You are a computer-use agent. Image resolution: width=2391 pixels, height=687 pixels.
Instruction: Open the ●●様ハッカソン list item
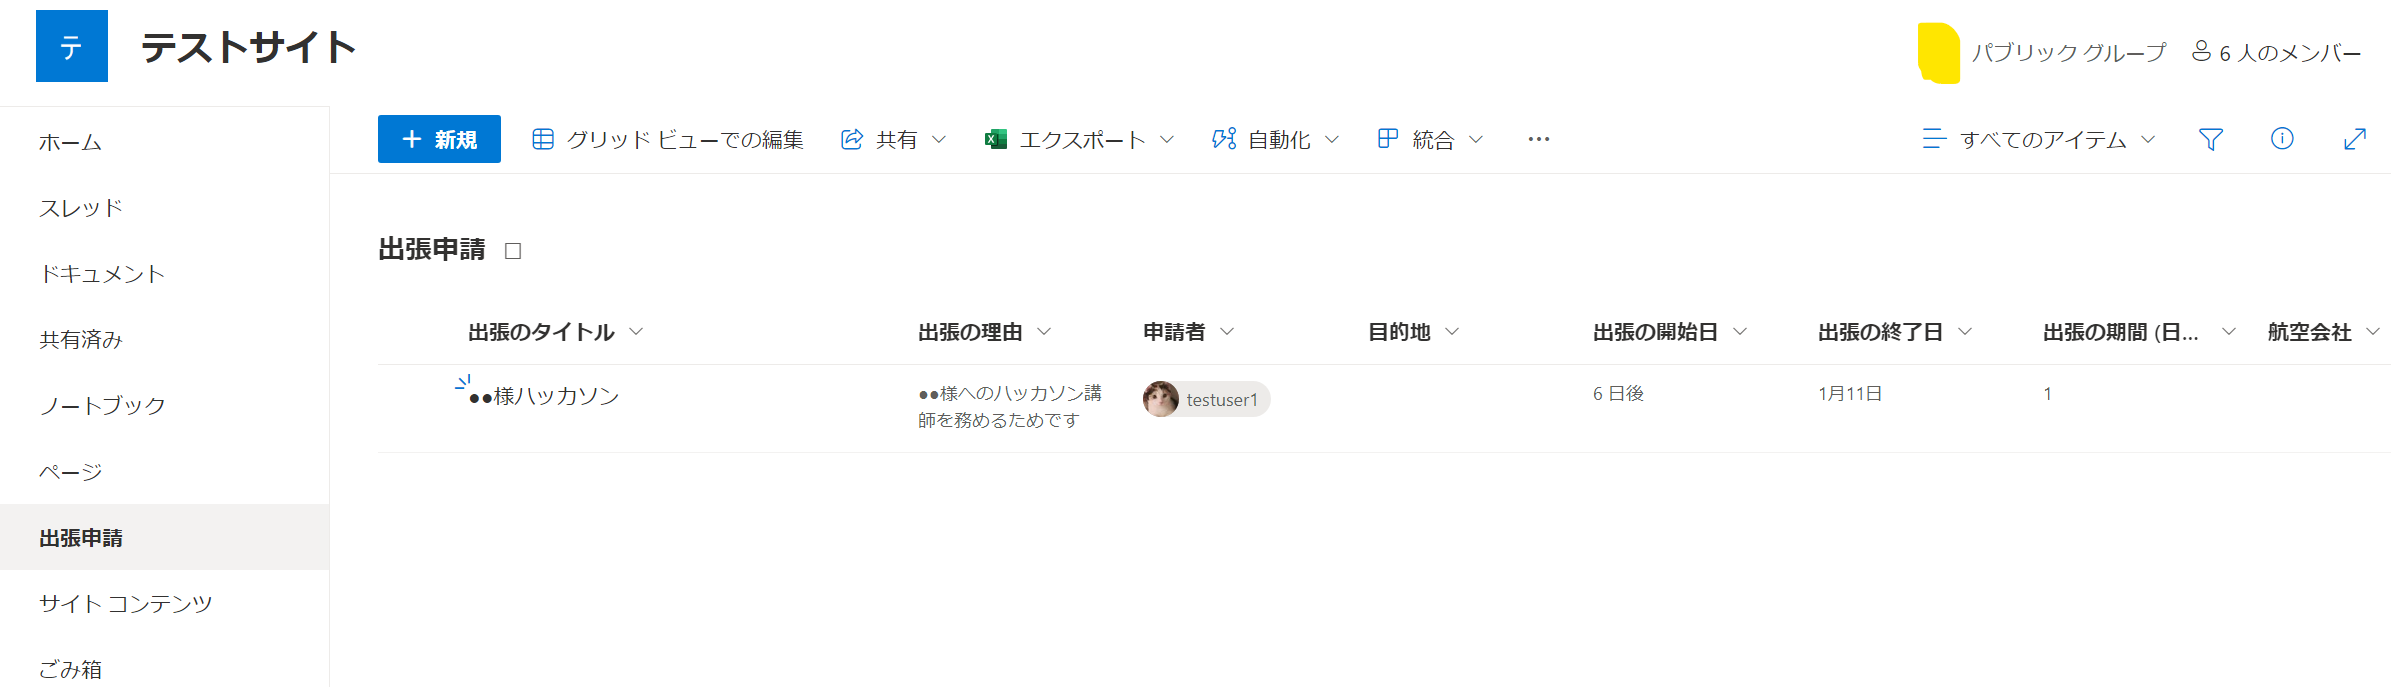point(545,396)
